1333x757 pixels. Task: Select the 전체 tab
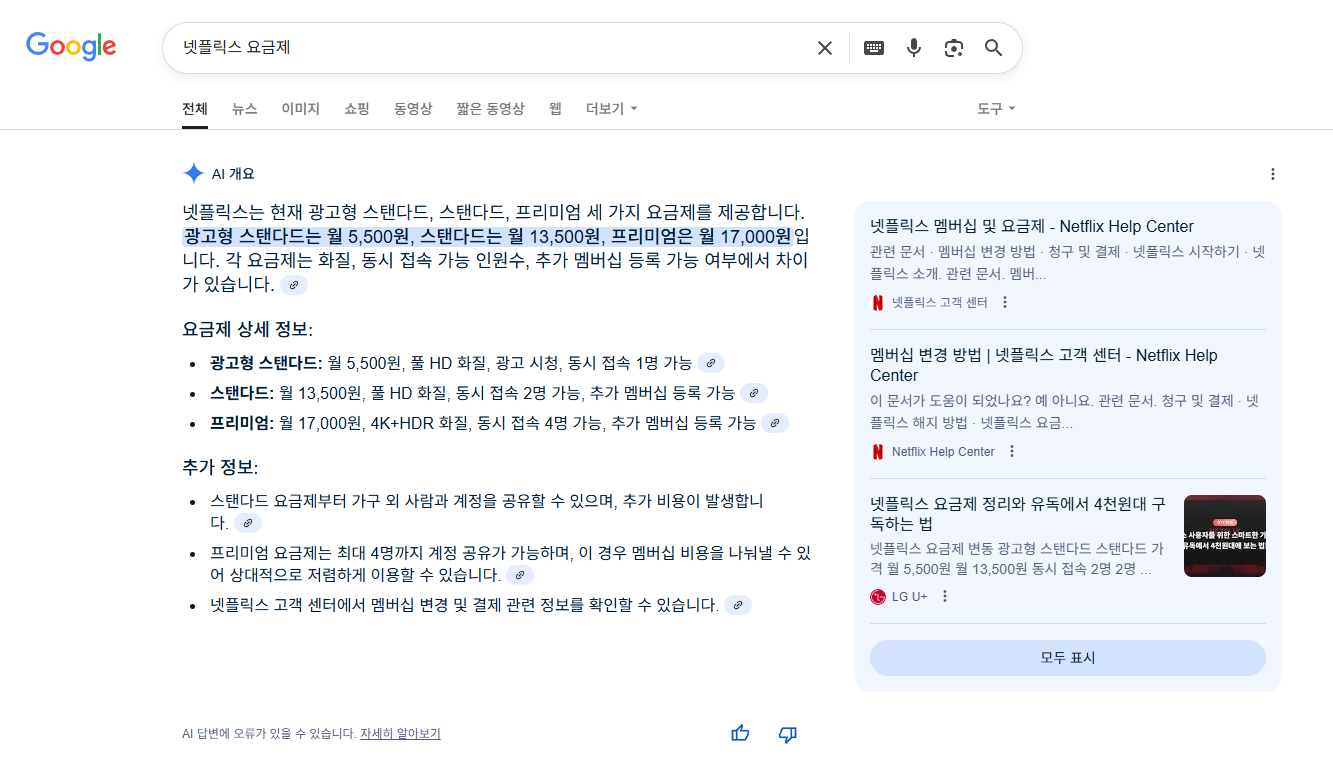195,108
